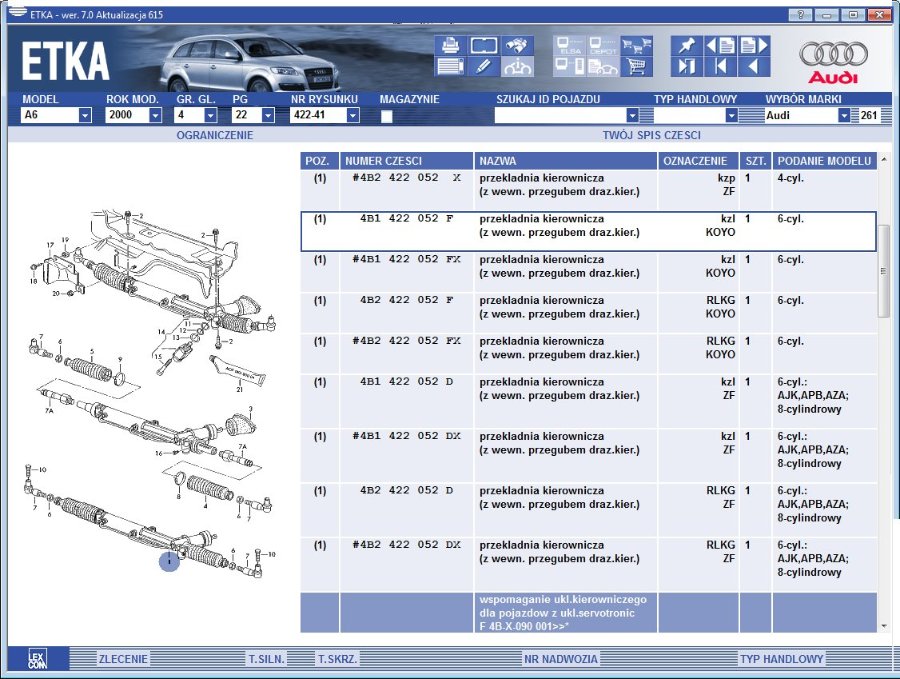The width and height of the screenshot is (900, 679).
Task: Select part row #4B1 422 052 DX
Action: [x=588, y=455]
